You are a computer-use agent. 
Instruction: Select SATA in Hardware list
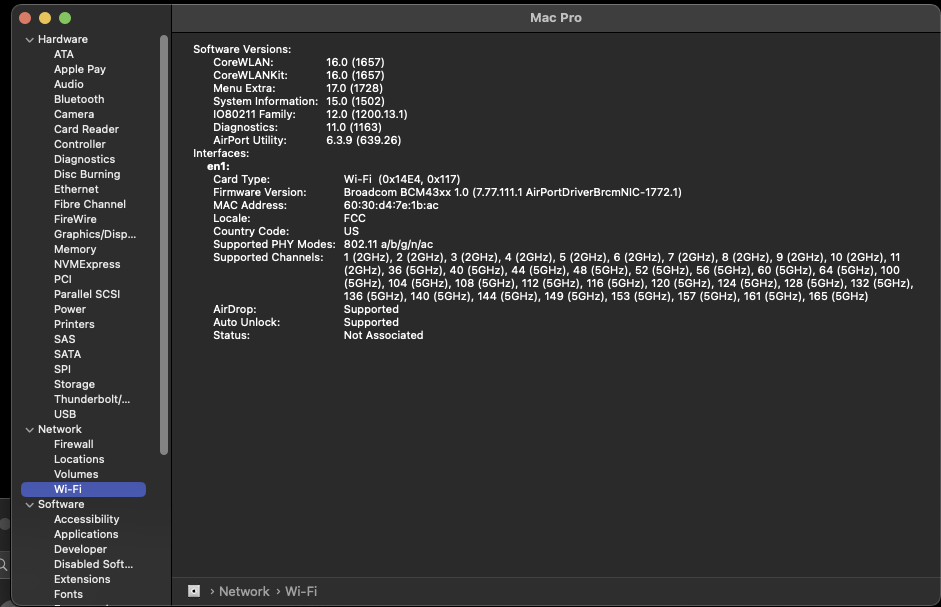[67, 354]
